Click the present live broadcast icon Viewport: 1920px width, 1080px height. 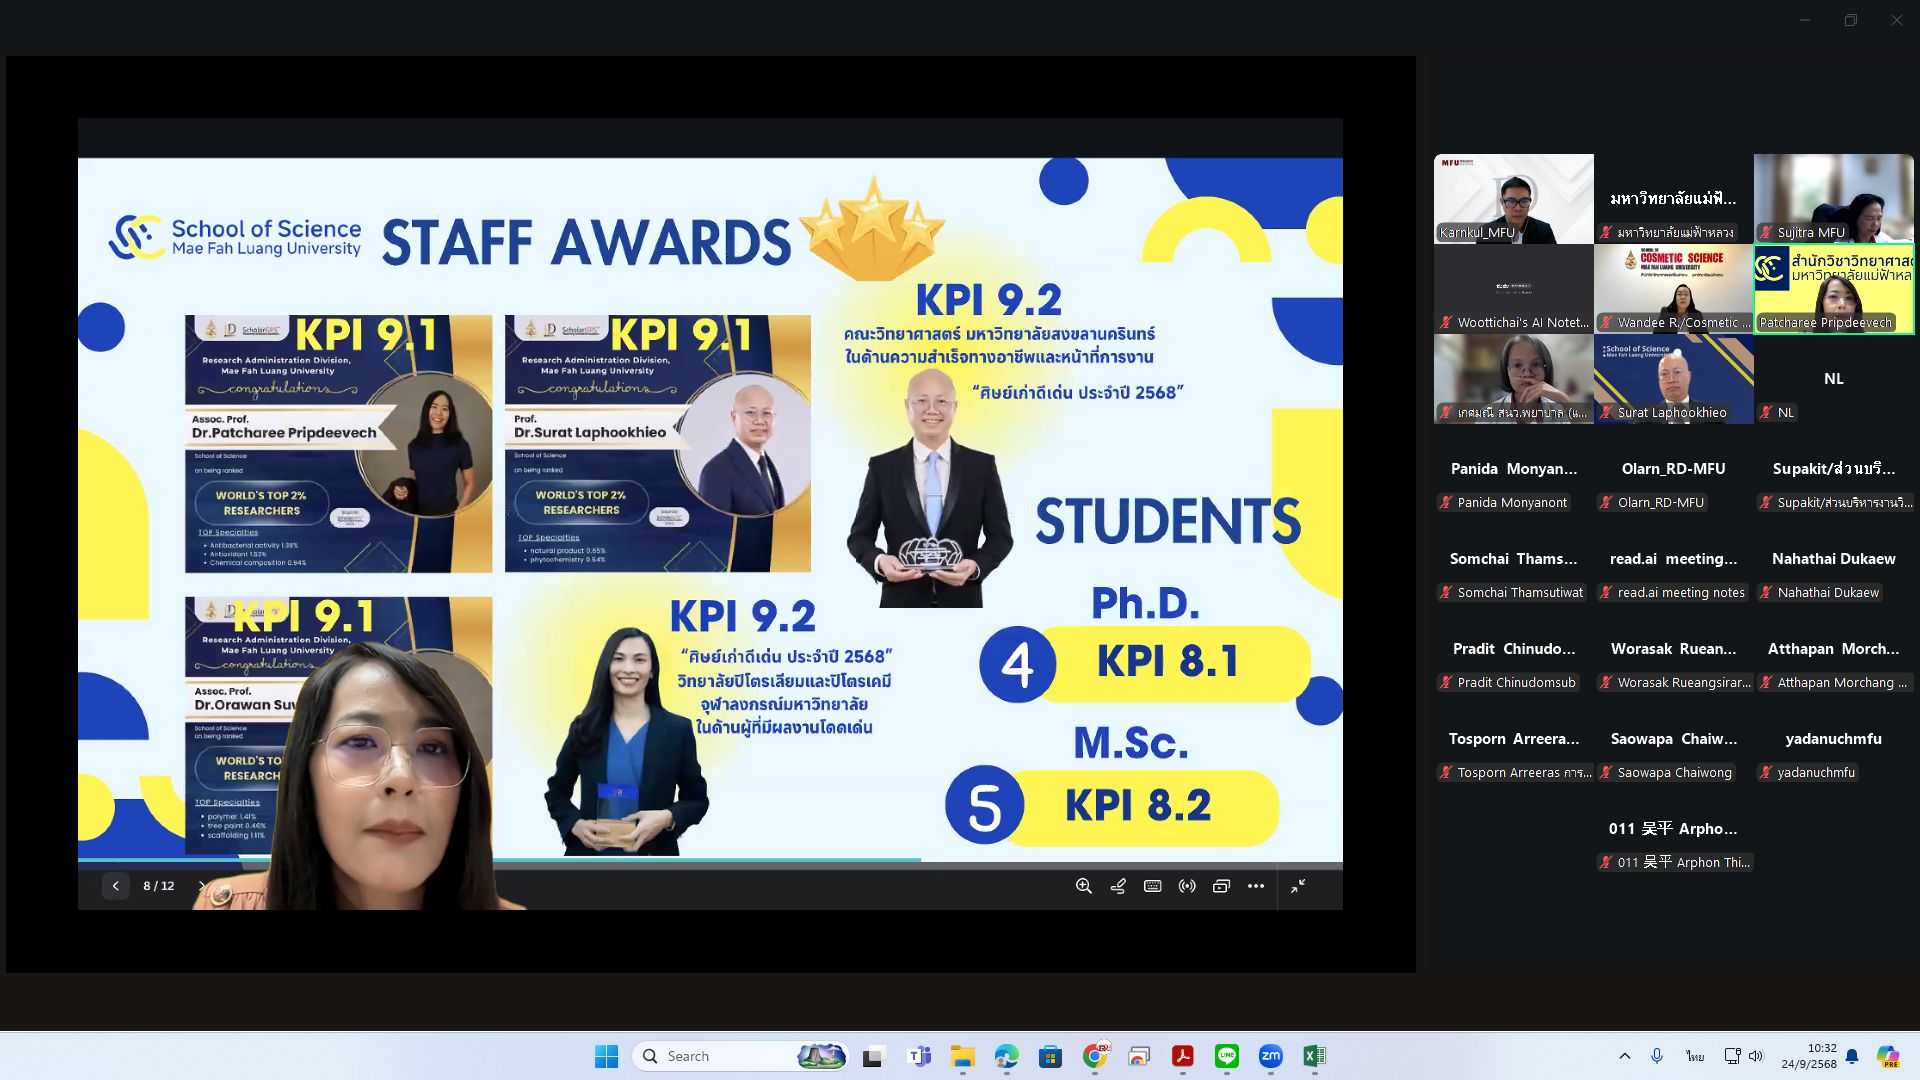[x=1187, y=886]
